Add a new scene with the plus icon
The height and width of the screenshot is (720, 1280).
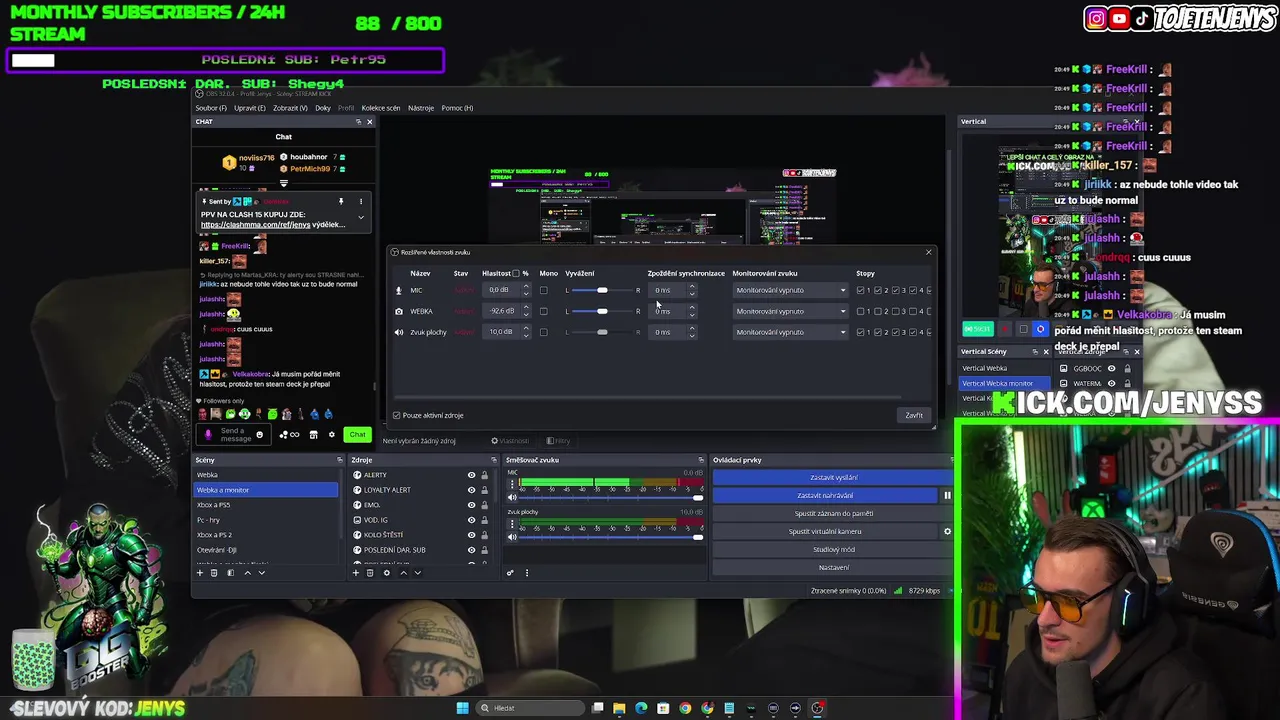(x=200, y=573)
